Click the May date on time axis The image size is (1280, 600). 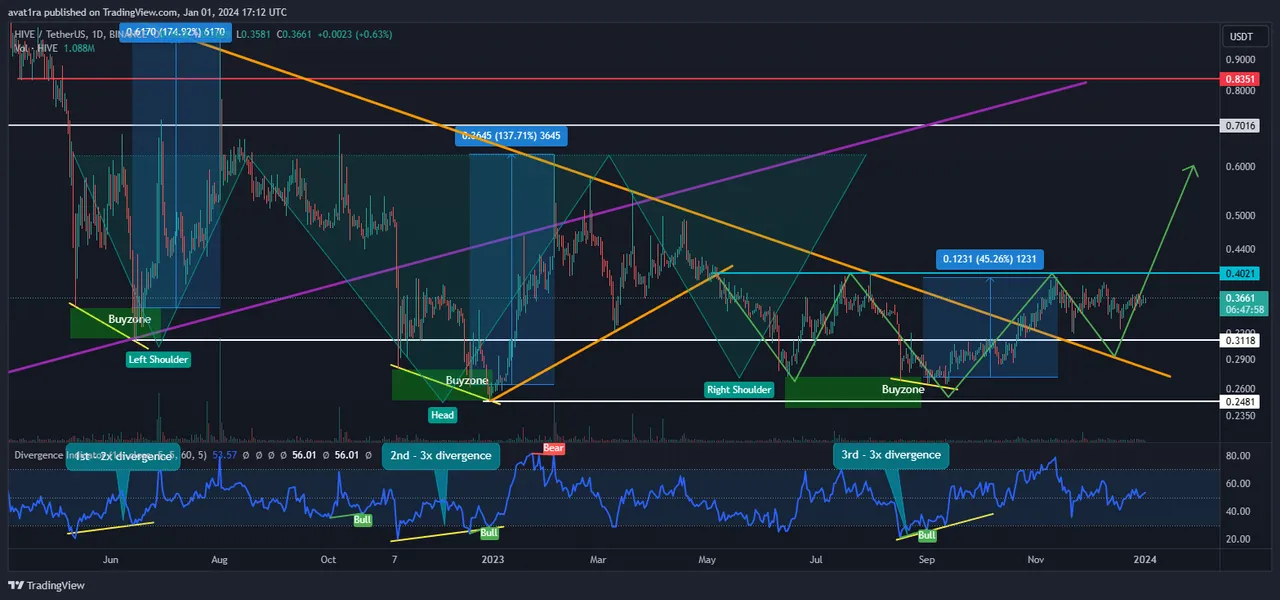tap(709, 560)
